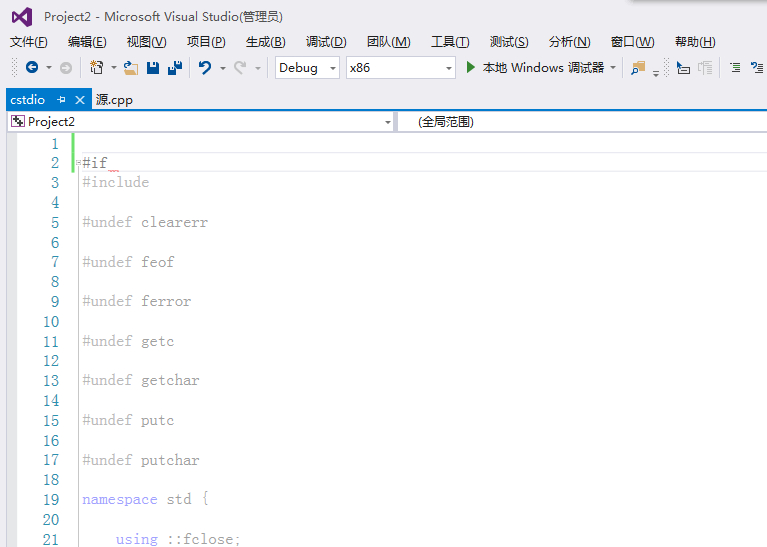
Task: Open the toolbar overflow options arrow
Action: [656, 73]
